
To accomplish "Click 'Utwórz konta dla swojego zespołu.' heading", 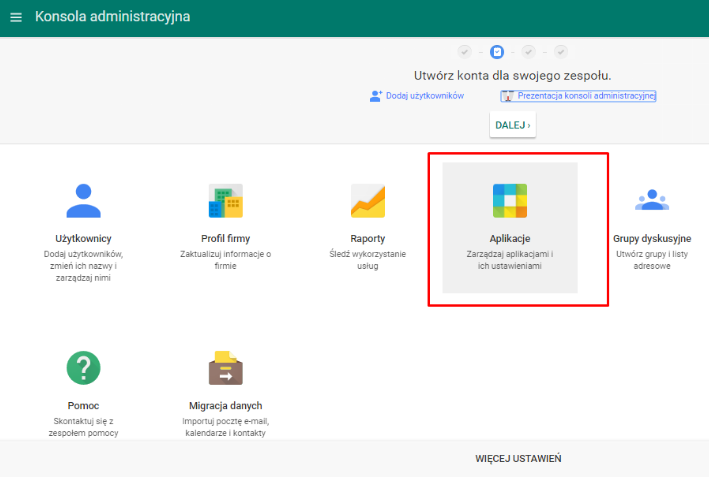I will 512,76.
